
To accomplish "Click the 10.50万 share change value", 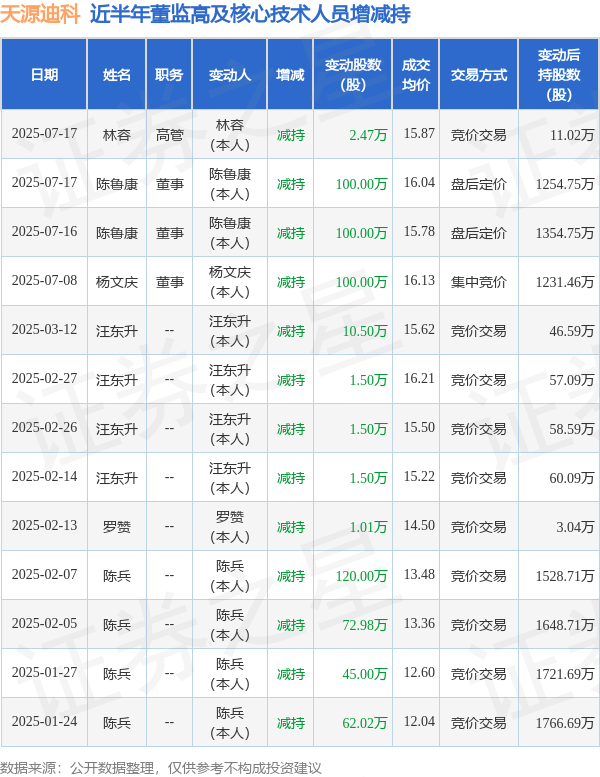I will [365, 331].
